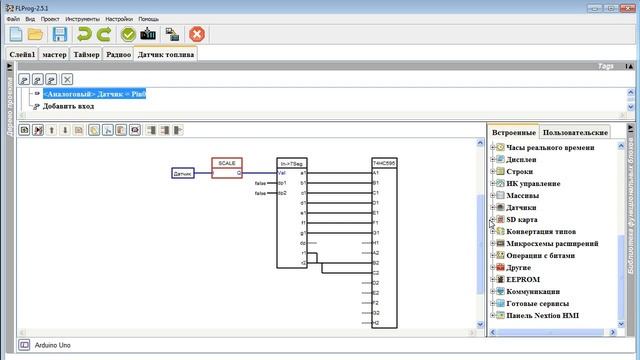Click the icon beside Коммуникации
The width and height of the screenshot is (640, 360).
point(500,291)
